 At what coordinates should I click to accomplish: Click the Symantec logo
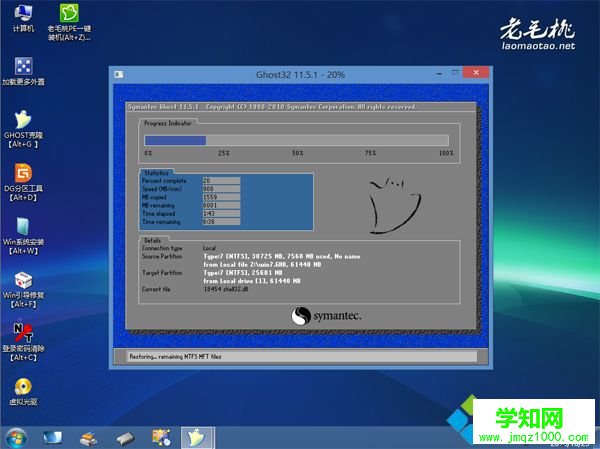326,316
